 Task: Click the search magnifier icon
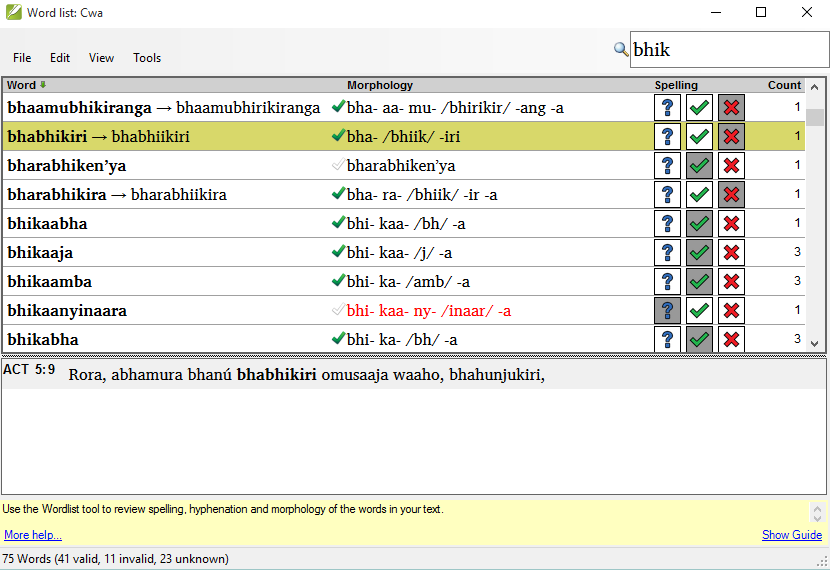(621, 49)
